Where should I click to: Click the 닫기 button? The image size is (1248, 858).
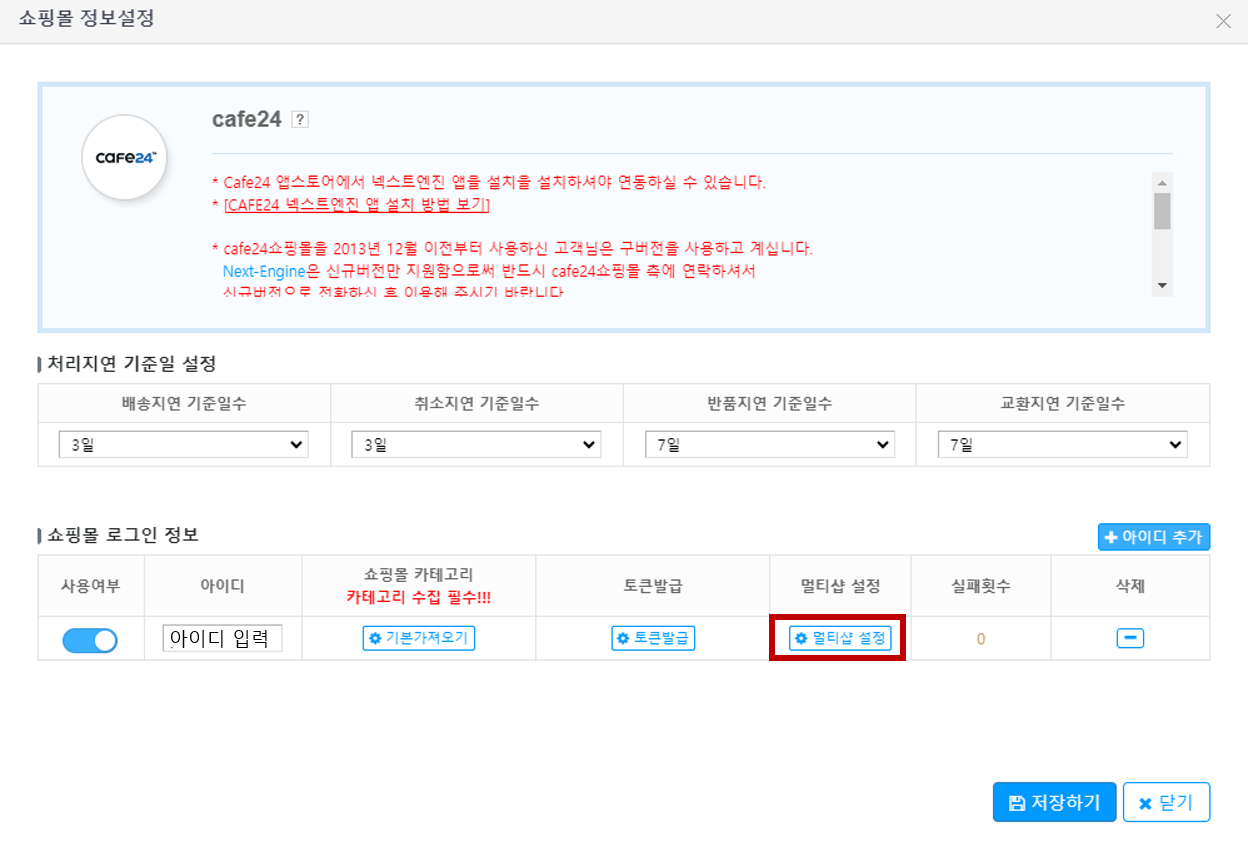[1167, 802]
